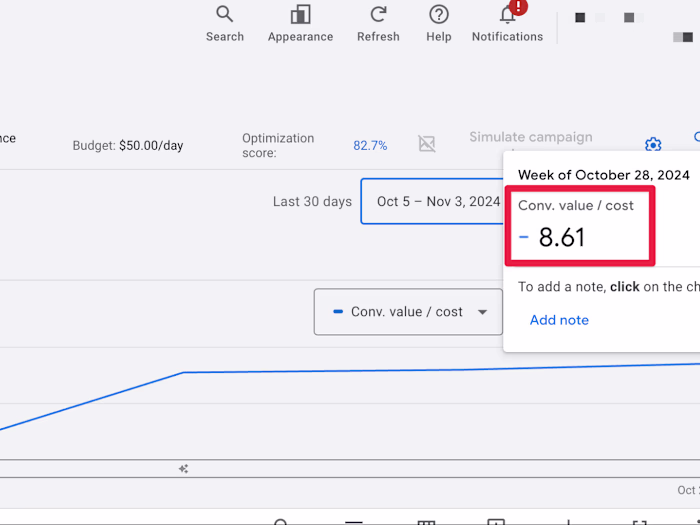Click the blue settings gear icon
Image resolution: width=700 pixels, height=525 pixels.
653,144
